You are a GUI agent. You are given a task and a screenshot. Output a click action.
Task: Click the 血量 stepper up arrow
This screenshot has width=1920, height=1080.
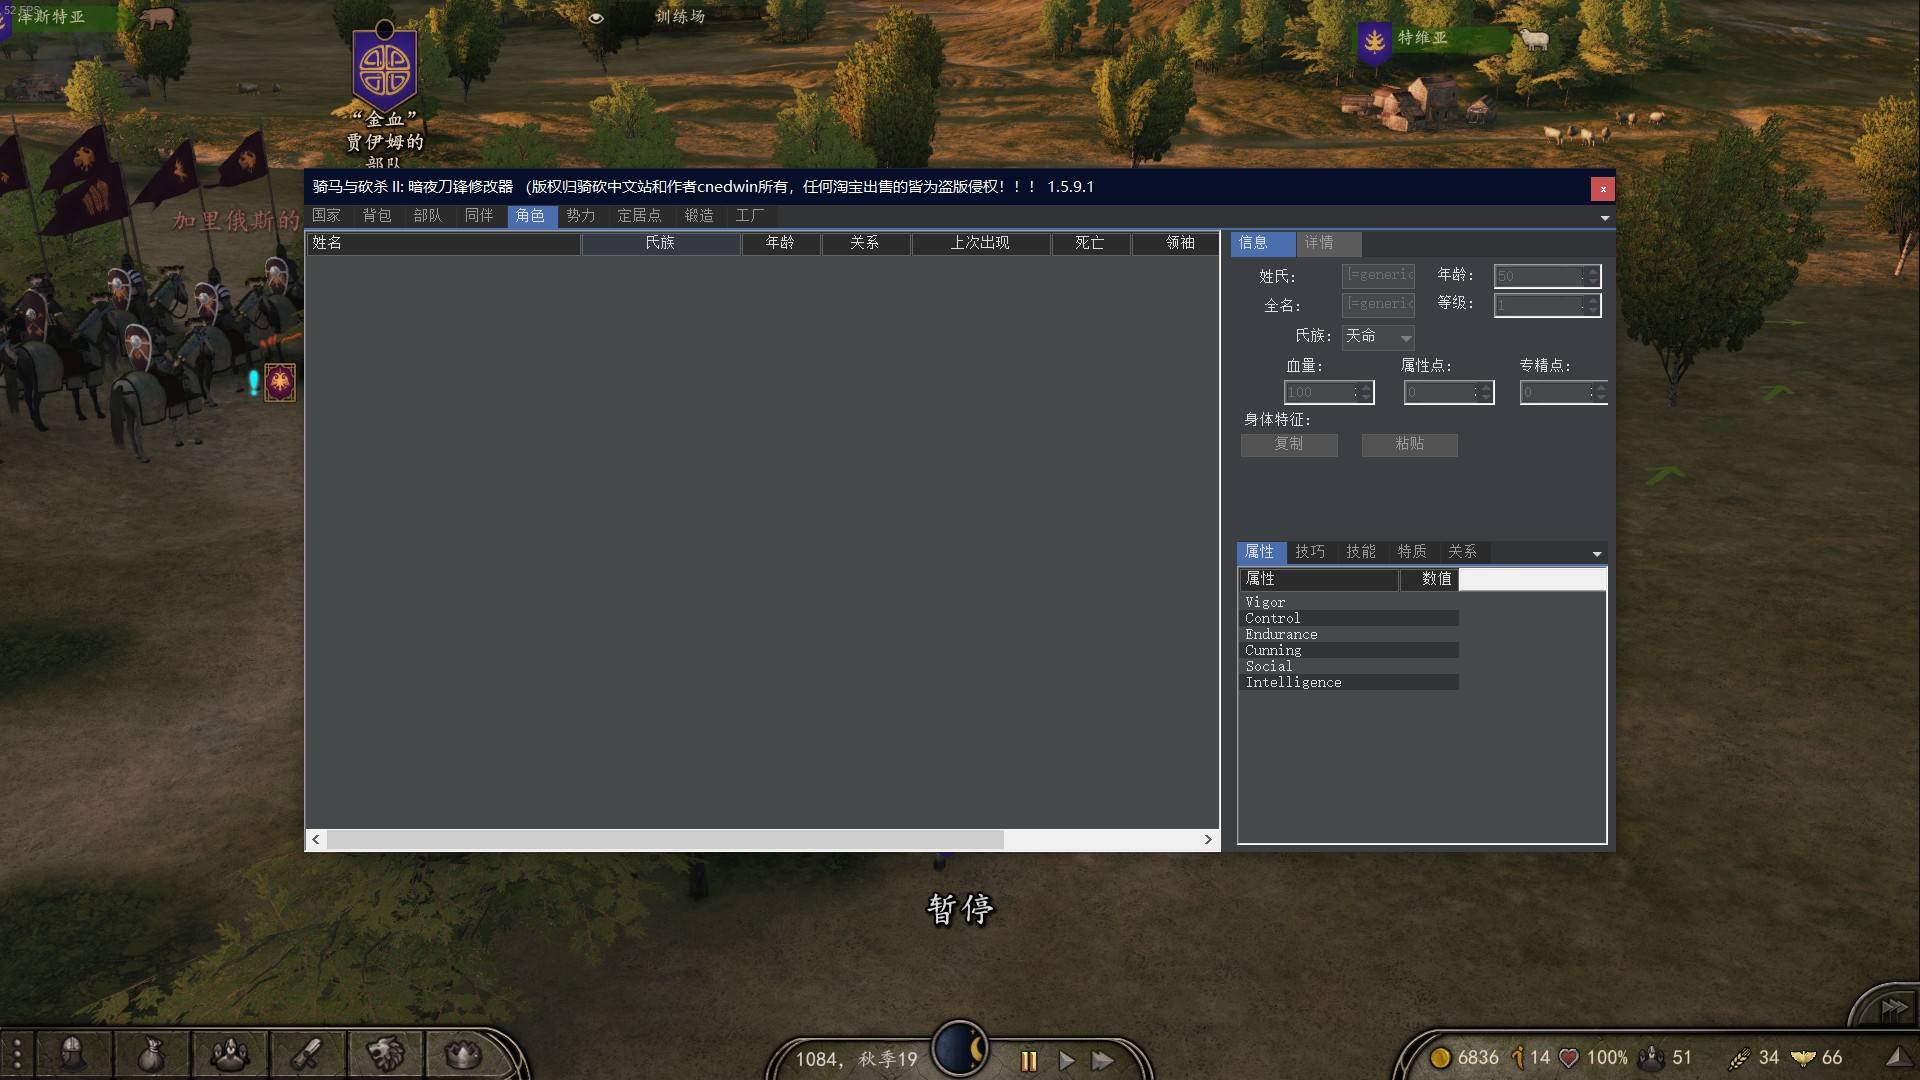coord(1366,388)
